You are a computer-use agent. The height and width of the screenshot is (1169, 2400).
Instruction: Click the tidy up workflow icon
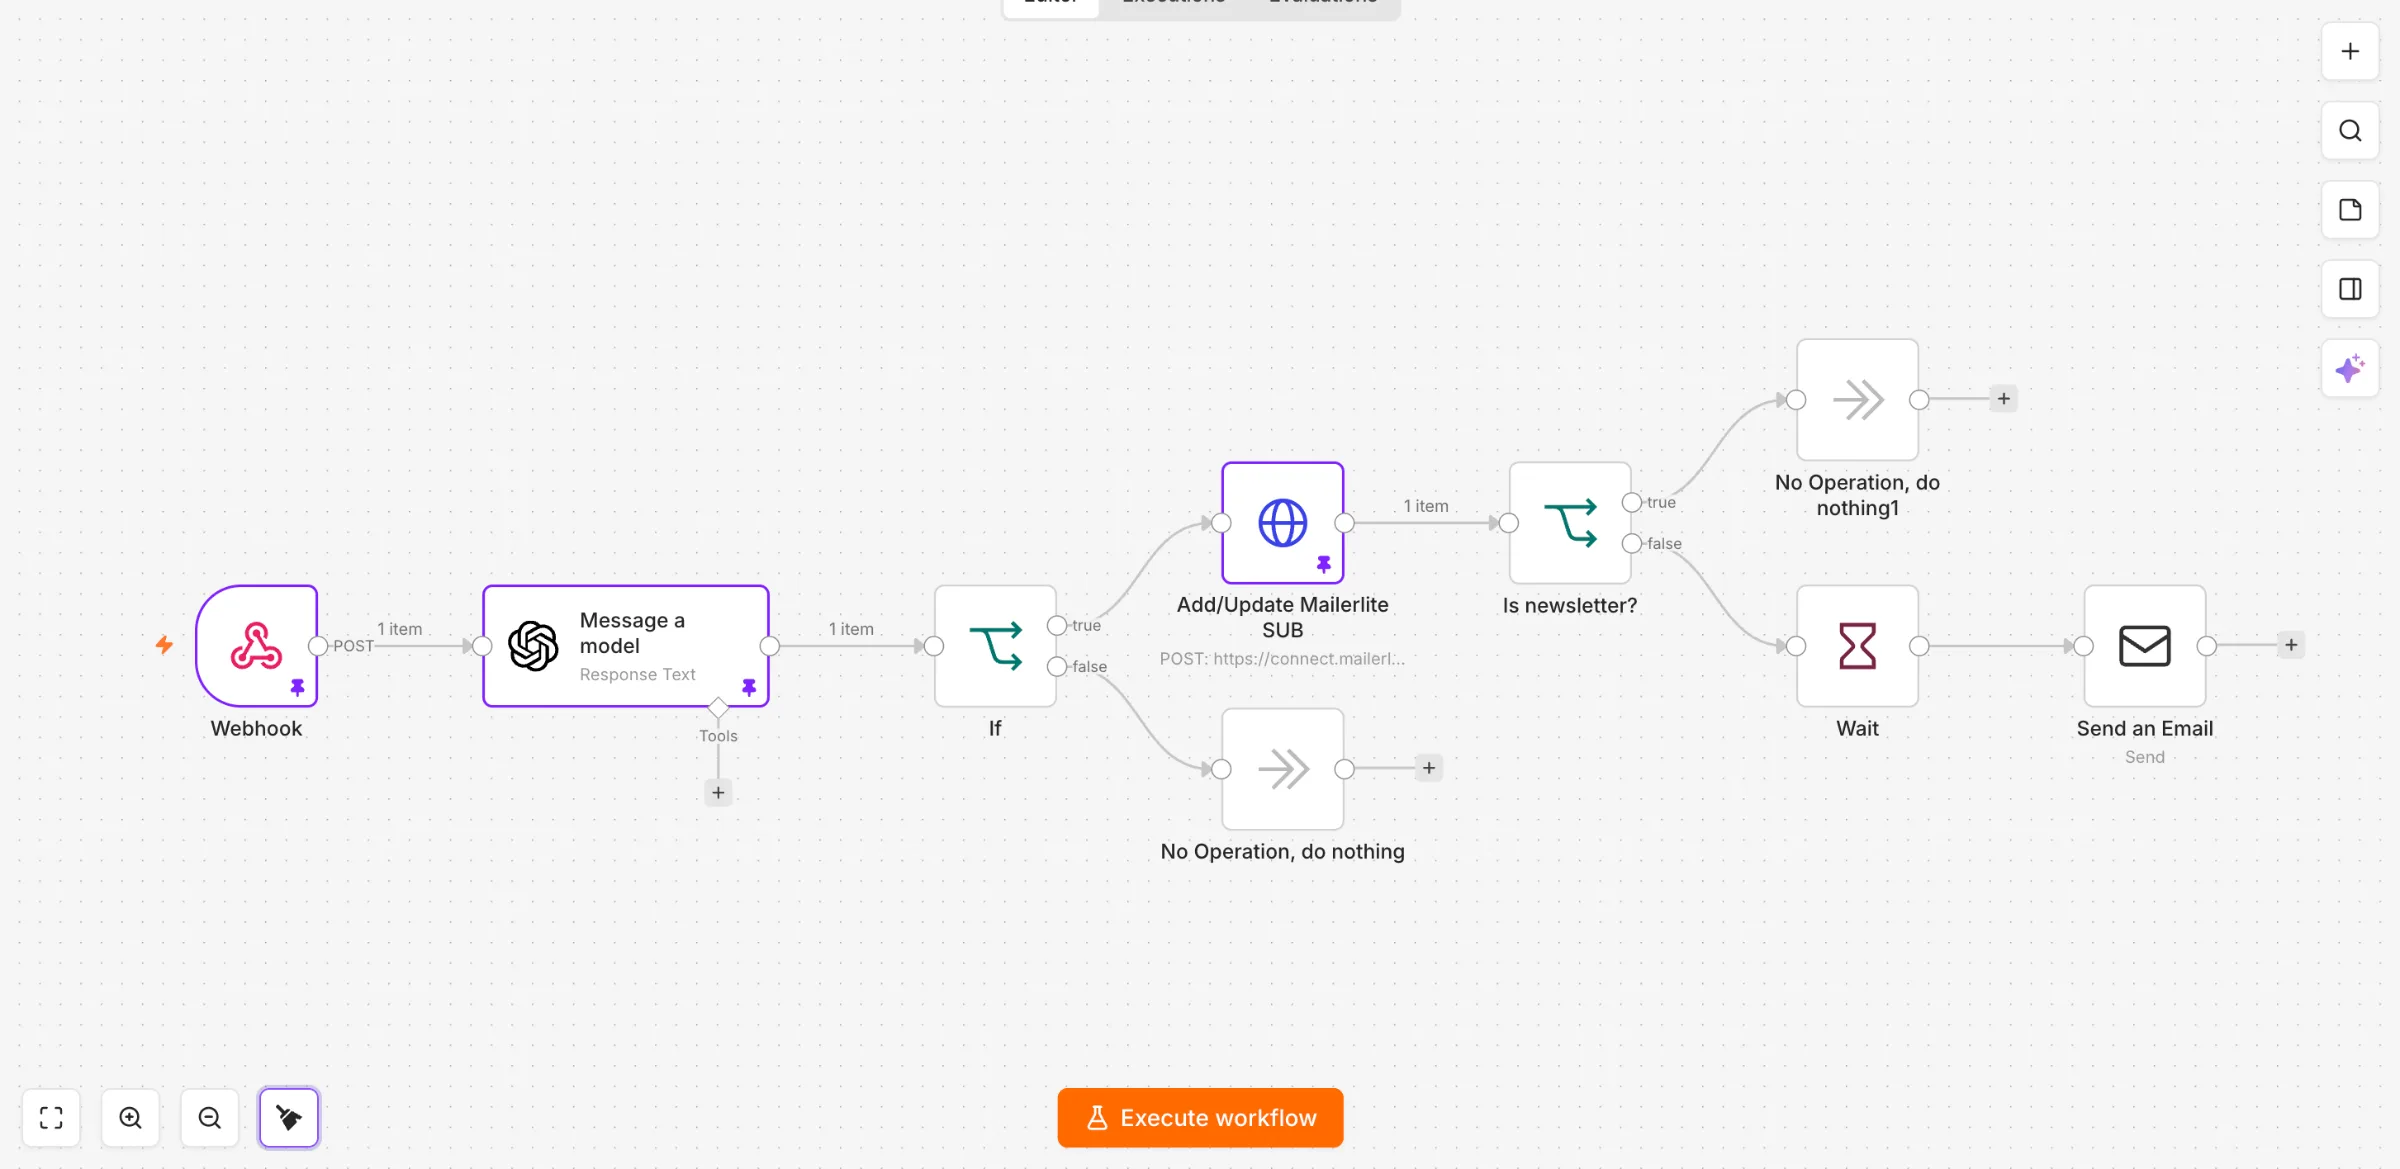point(289,1117)
